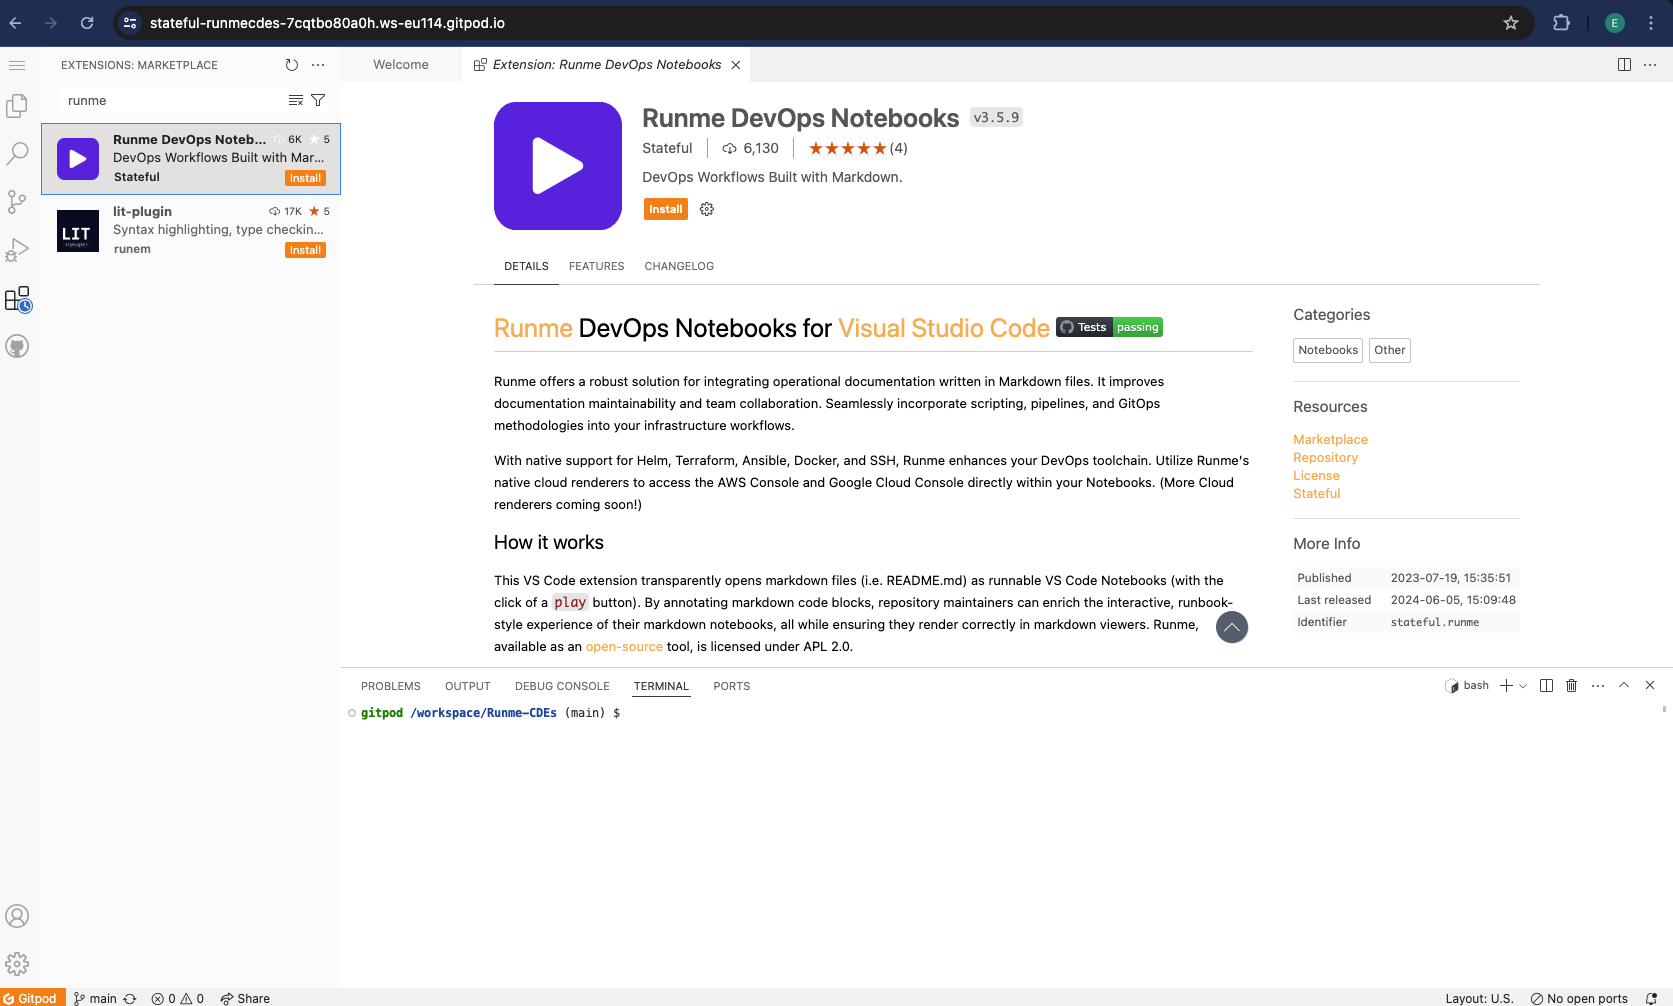
Task: Open the Explorer view in activity bar
Action: click(17, 106)
